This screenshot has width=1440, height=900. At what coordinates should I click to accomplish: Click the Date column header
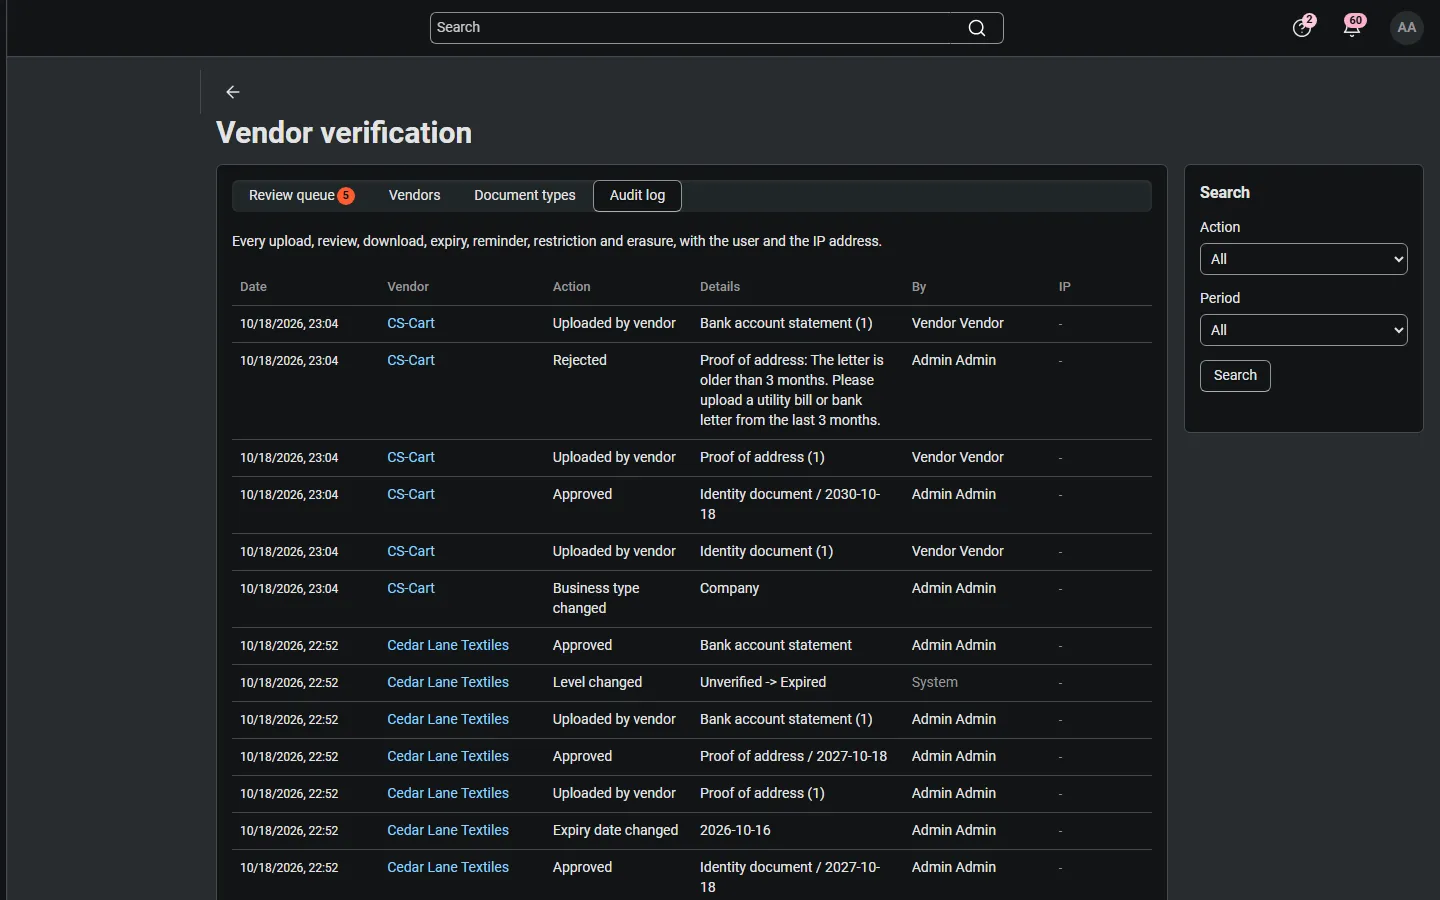[x=253, y=287]
